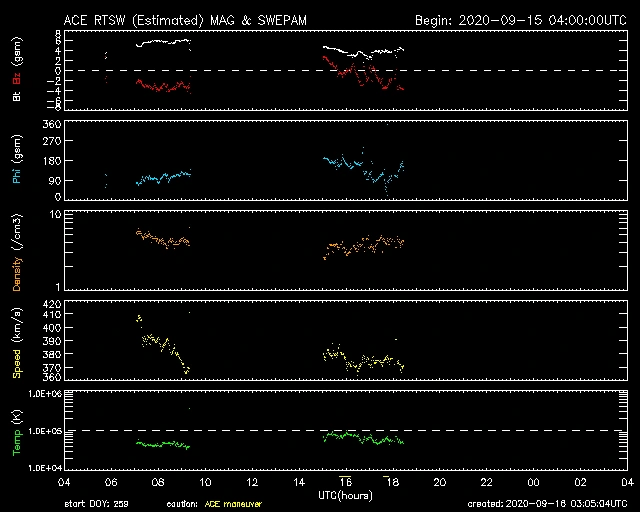Click the 10 hour label on time axis

pos(205,482)
